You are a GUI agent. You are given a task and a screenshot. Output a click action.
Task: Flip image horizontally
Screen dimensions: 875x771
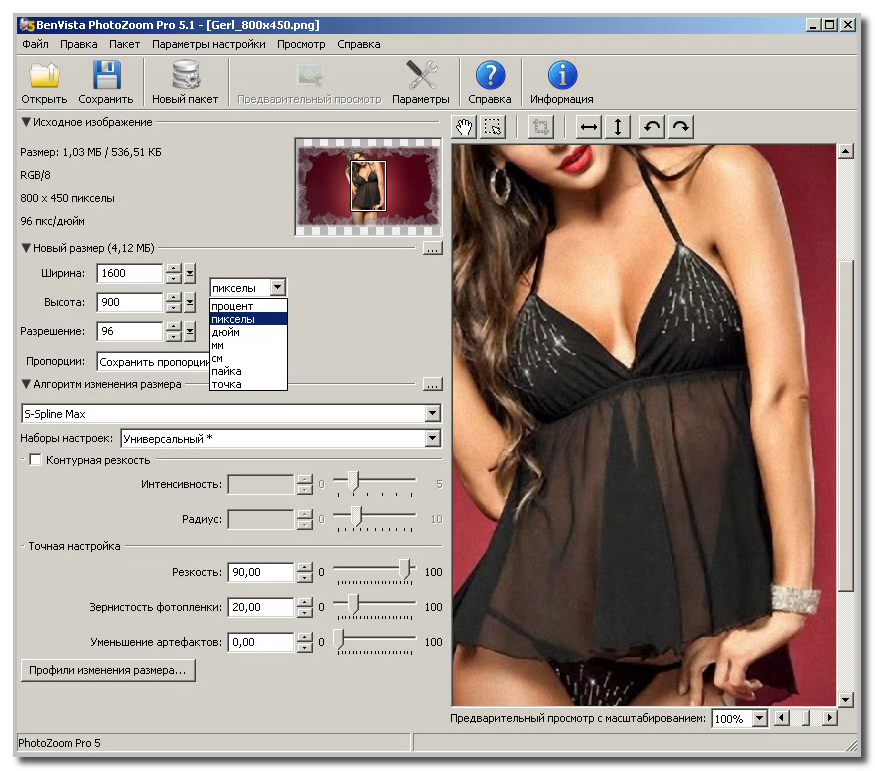click(x=589, y=127)
